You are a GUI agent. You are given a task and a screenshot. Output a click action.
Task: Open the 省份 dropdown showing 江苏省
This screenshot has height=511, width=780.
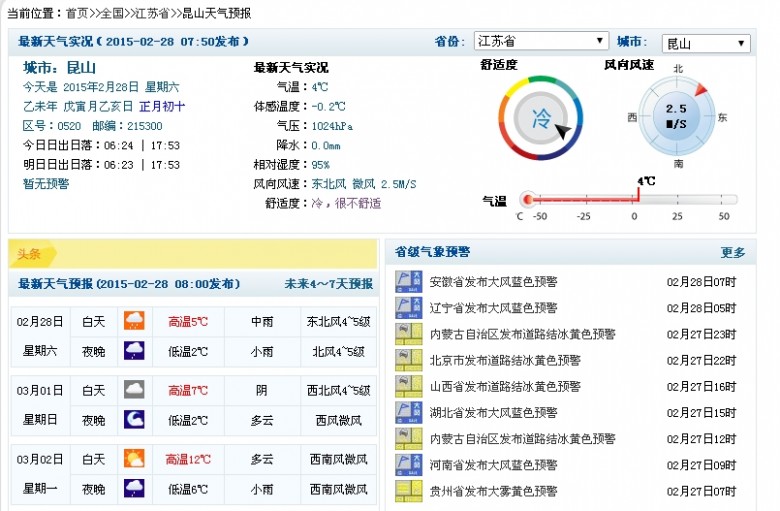540,41
